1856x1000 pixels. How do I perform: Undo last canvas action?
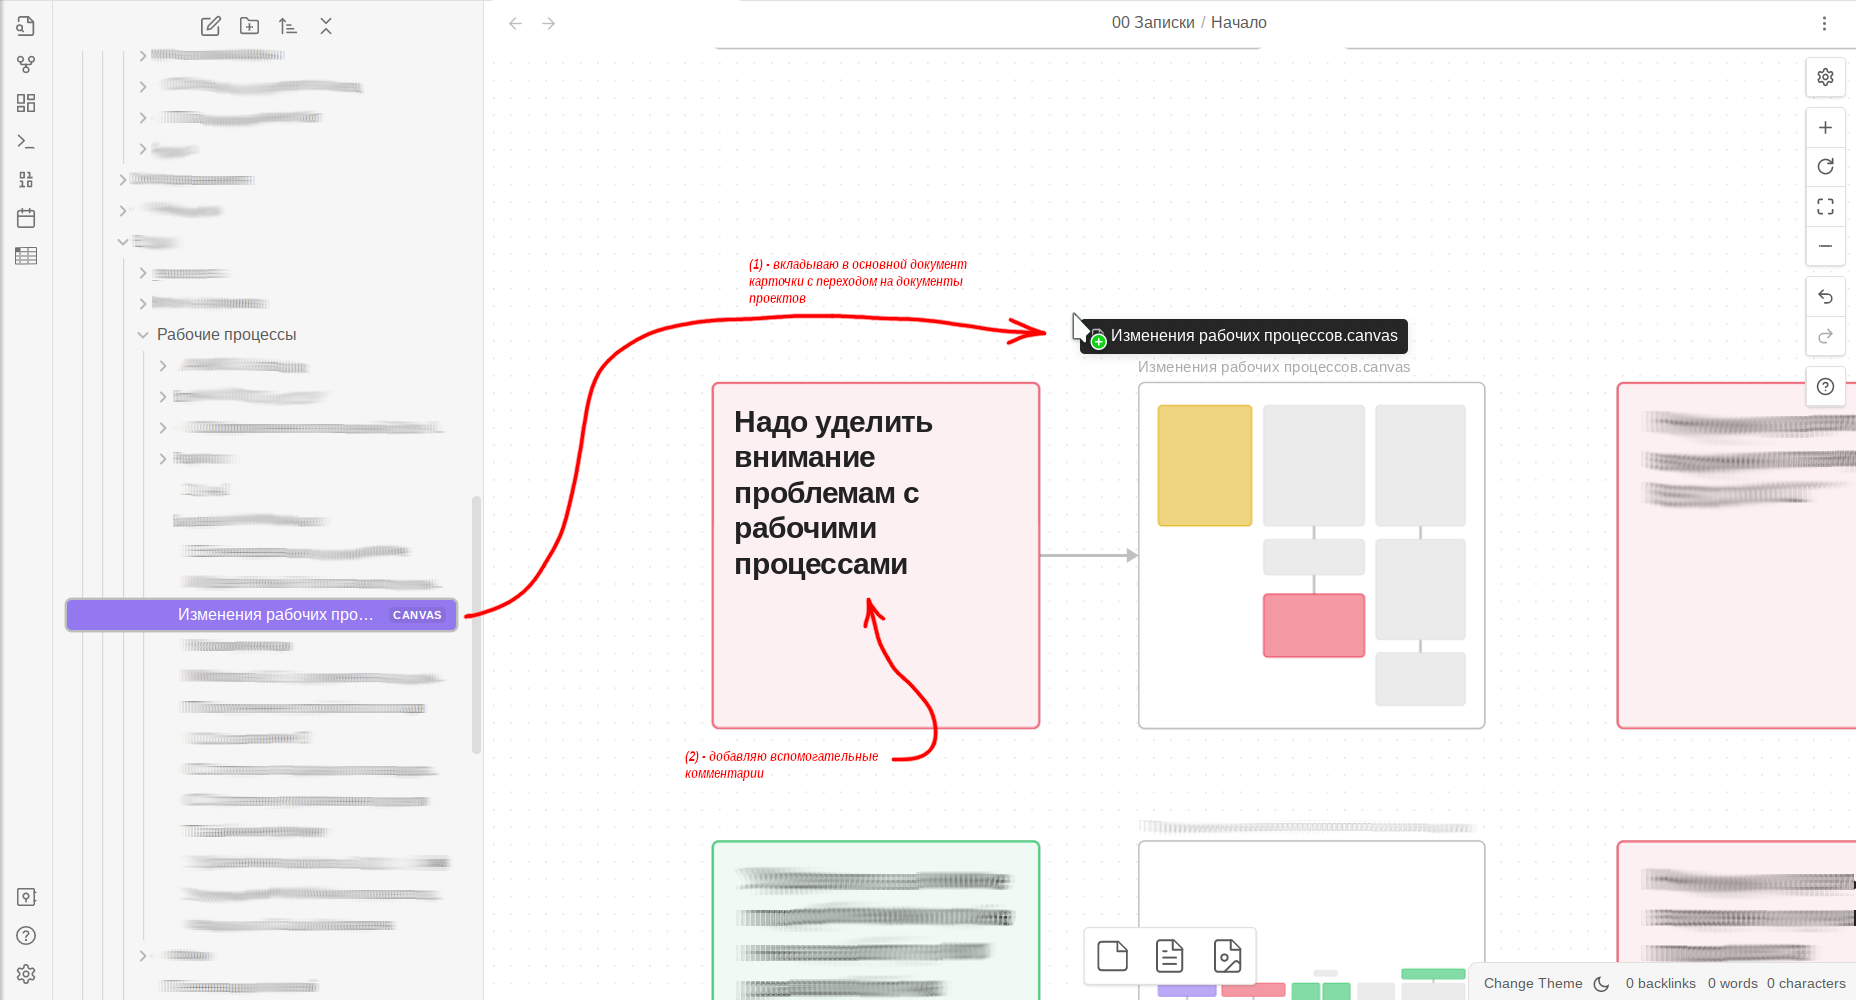coord(1825,297)
